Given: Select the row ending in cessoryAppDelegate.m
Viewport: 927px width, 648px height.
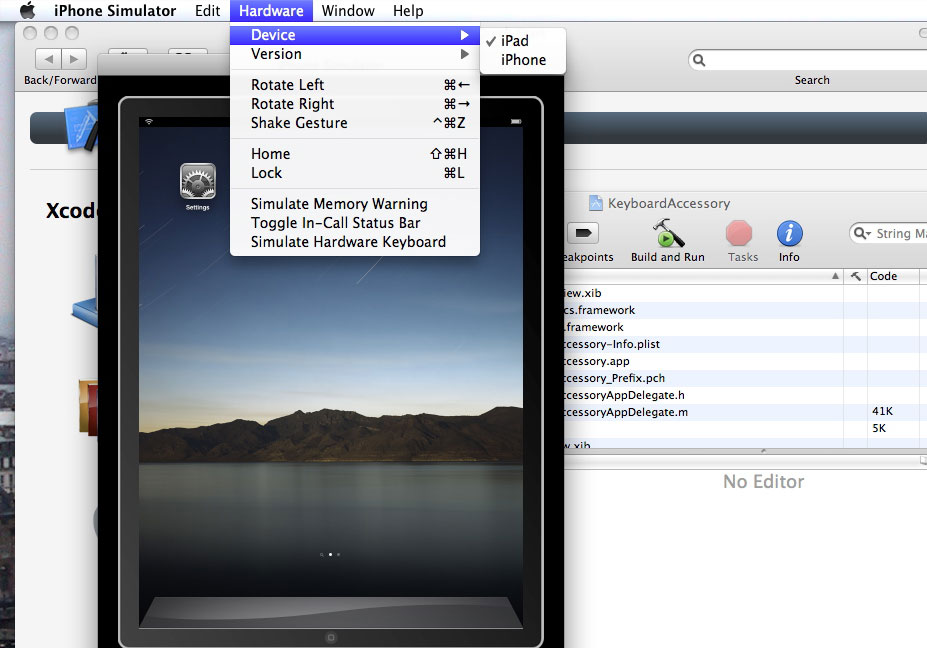Looking at the screenshot, I should coord(704,412).
